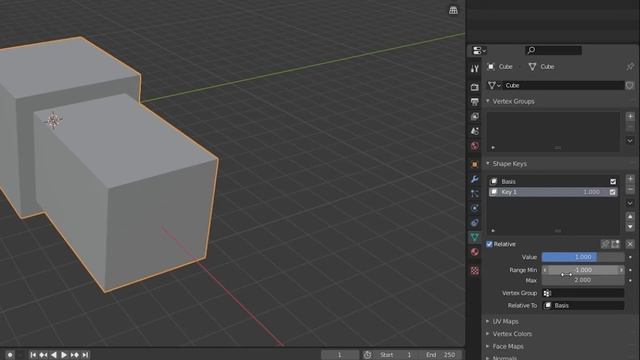640x360 pixels.
Task: Move shape key down in list
Action: pyautogui.click(x=630, y=227)
